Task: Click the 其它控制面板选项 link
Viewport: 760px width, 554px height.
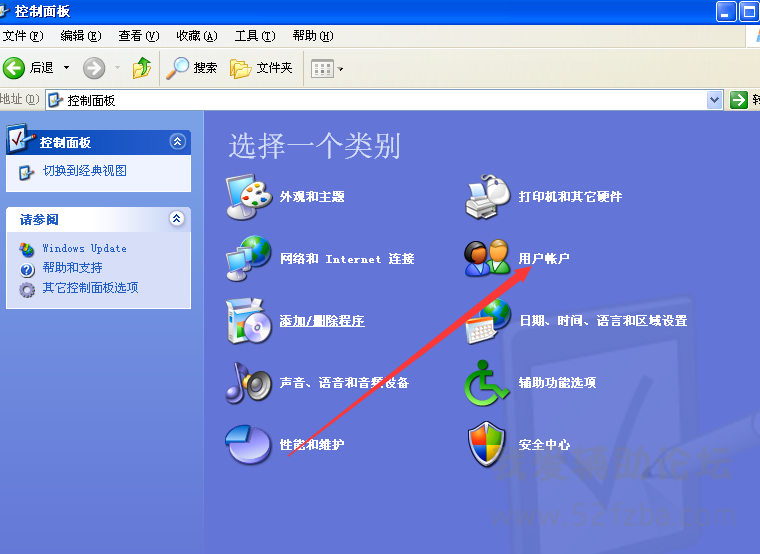Action: (x=90, y=288)
